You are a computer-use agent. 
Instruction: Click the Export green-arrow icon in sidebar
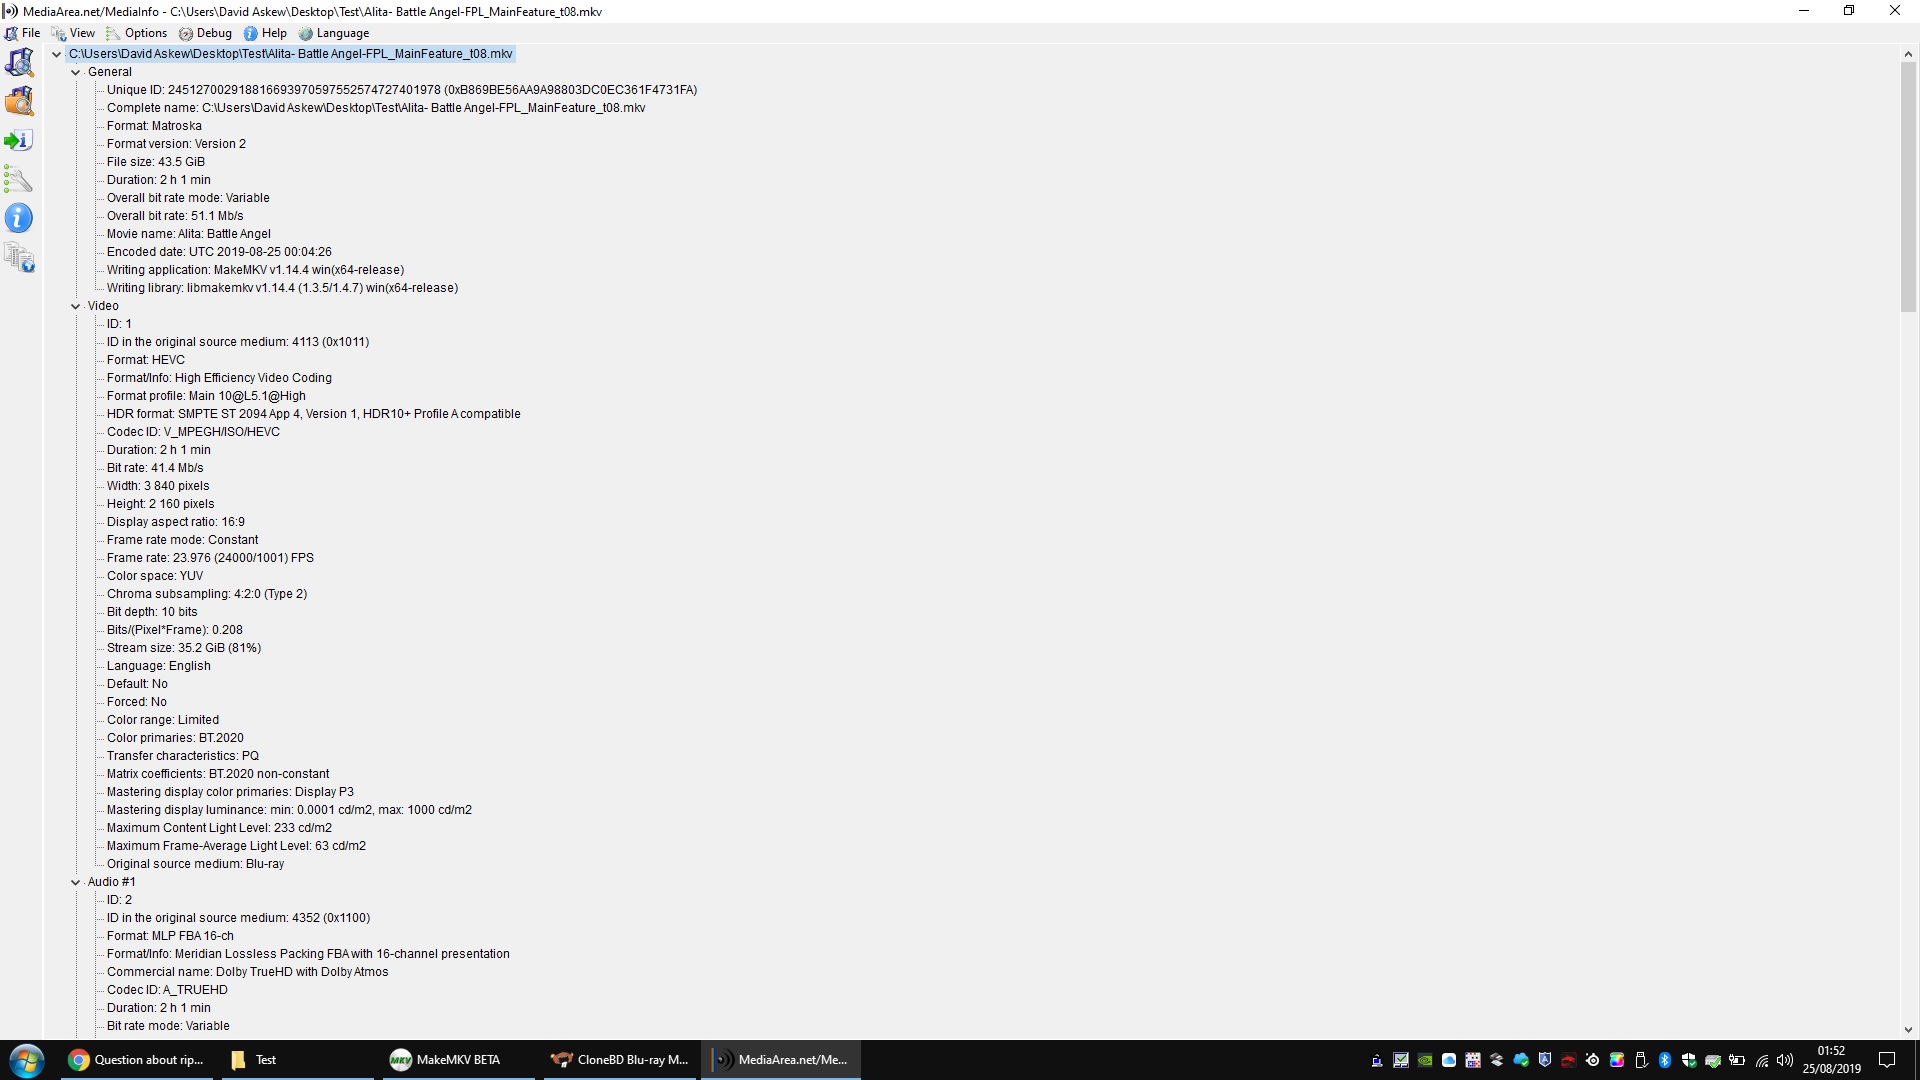[19, 140]
